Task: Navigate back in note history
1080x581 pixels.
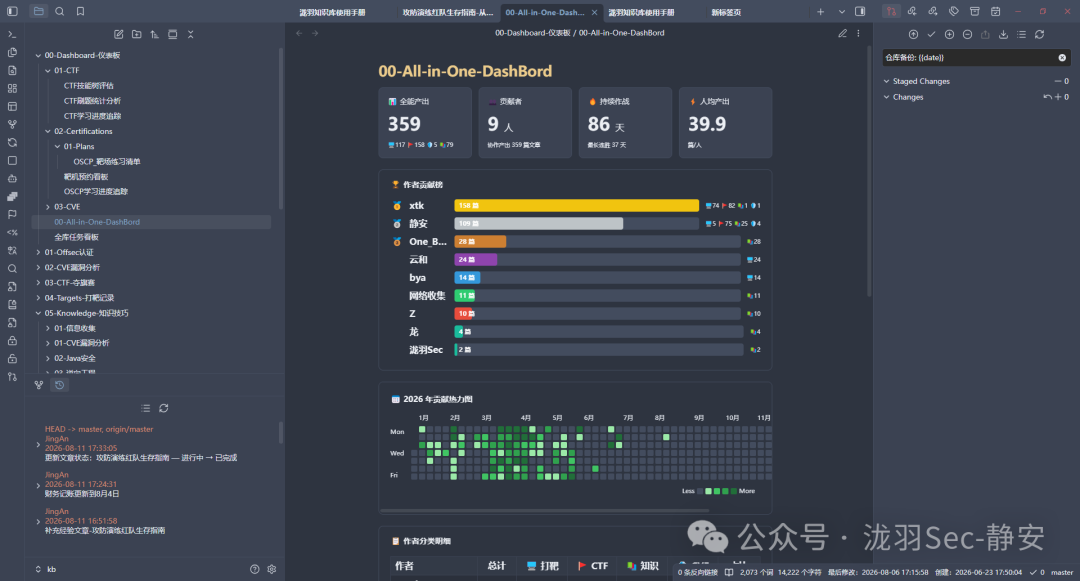Action: 299,33
